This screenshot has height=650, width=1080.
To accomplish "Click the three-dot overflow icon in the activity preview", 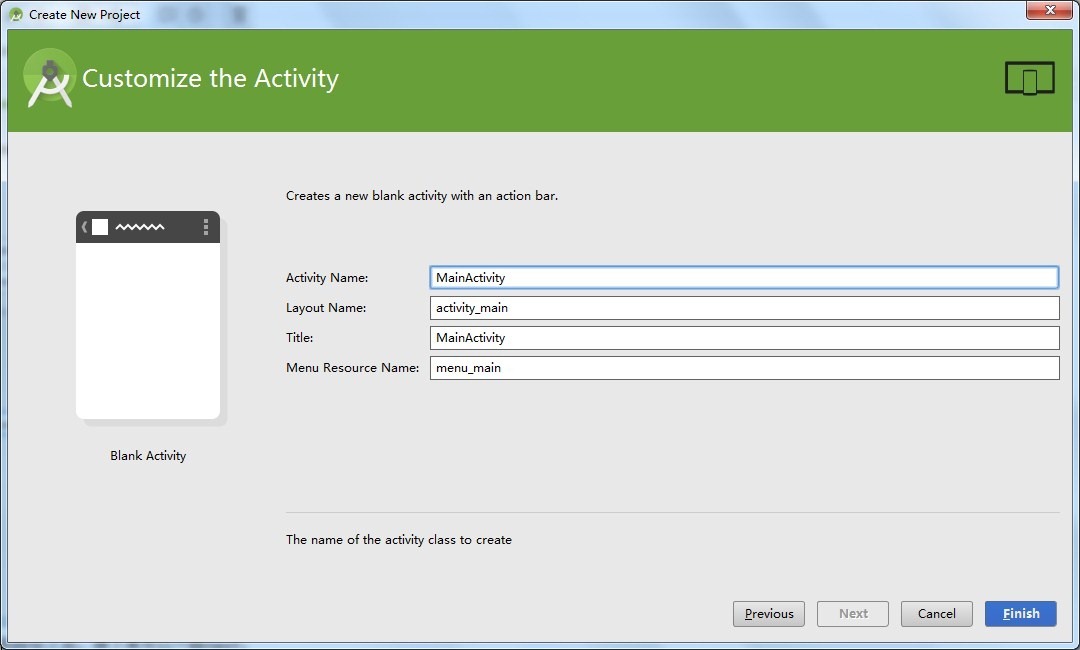I will click(206, 227).
